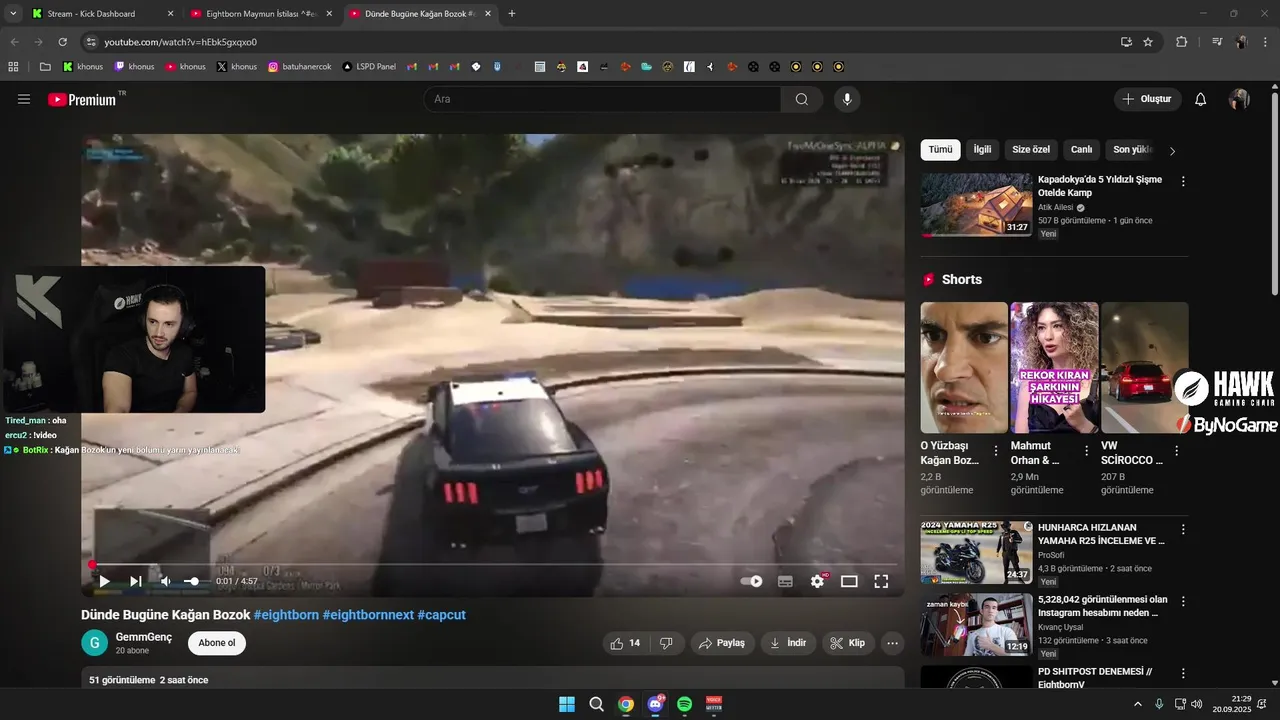The width and height of the screenshot is (1280, 720).
Task: Enter full screen mode
Action: (x=881, y=581)
